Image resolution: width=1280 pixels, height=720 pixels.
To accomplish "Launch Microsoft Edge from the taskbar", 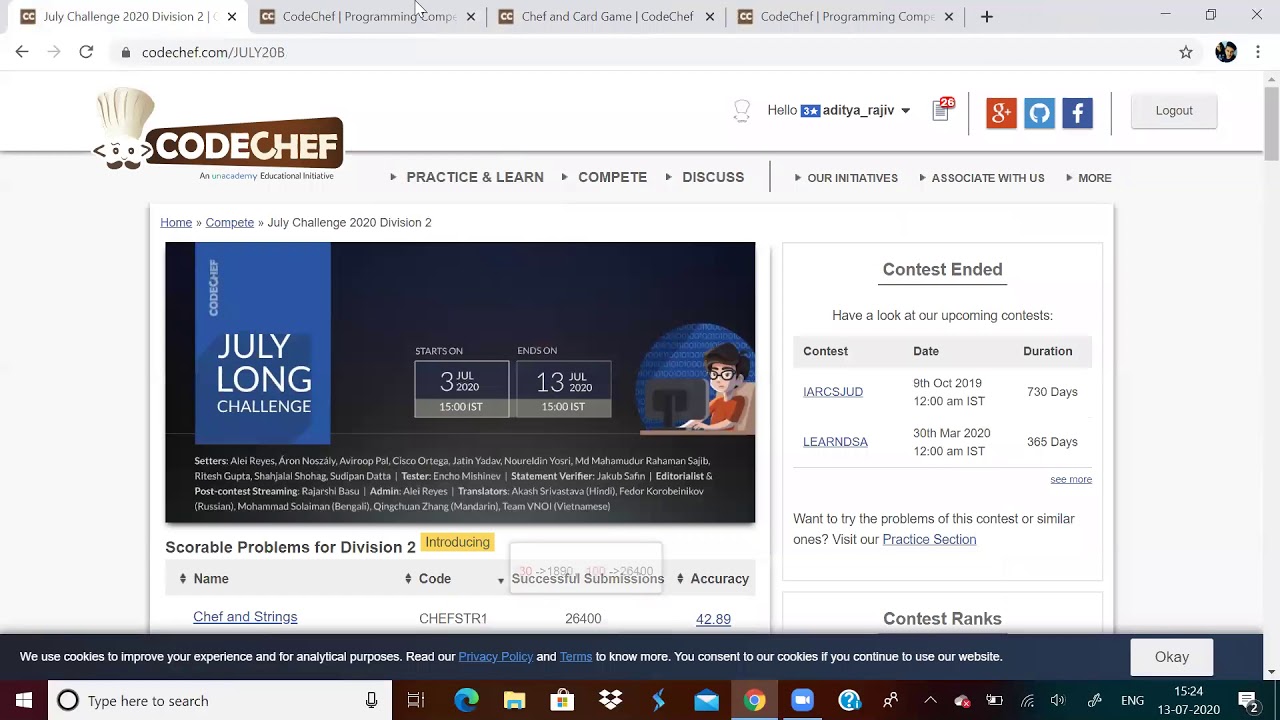I will pyautogui.click(x=466, y=701).
